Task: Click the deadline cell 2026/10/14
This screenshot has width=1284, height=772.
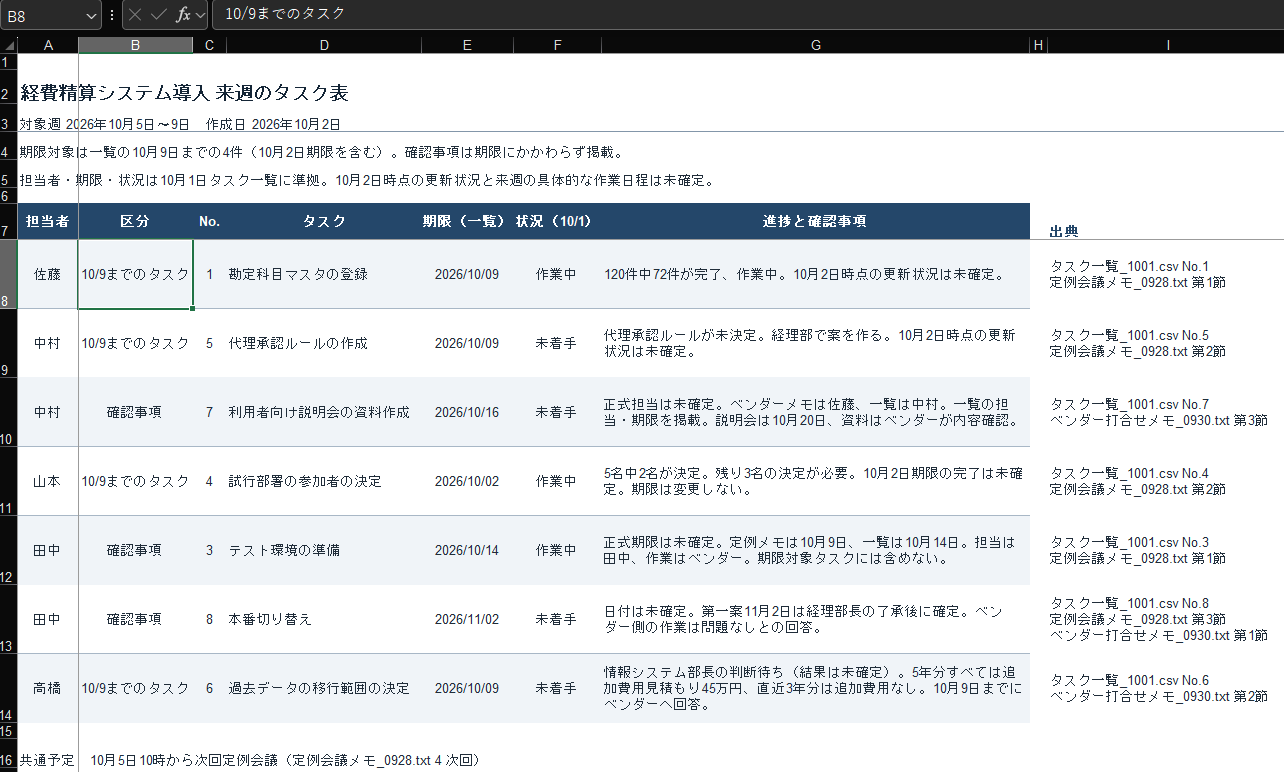Action: [x=467, y=550]
